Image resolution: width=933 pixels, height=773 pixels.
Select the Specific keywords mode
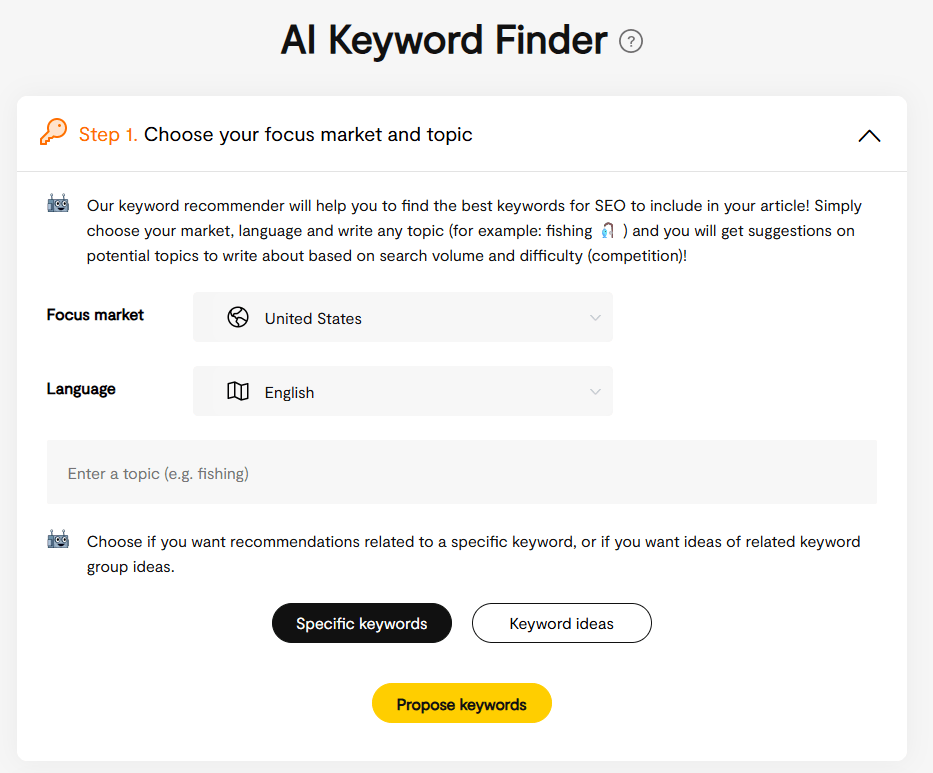point(361,622)
